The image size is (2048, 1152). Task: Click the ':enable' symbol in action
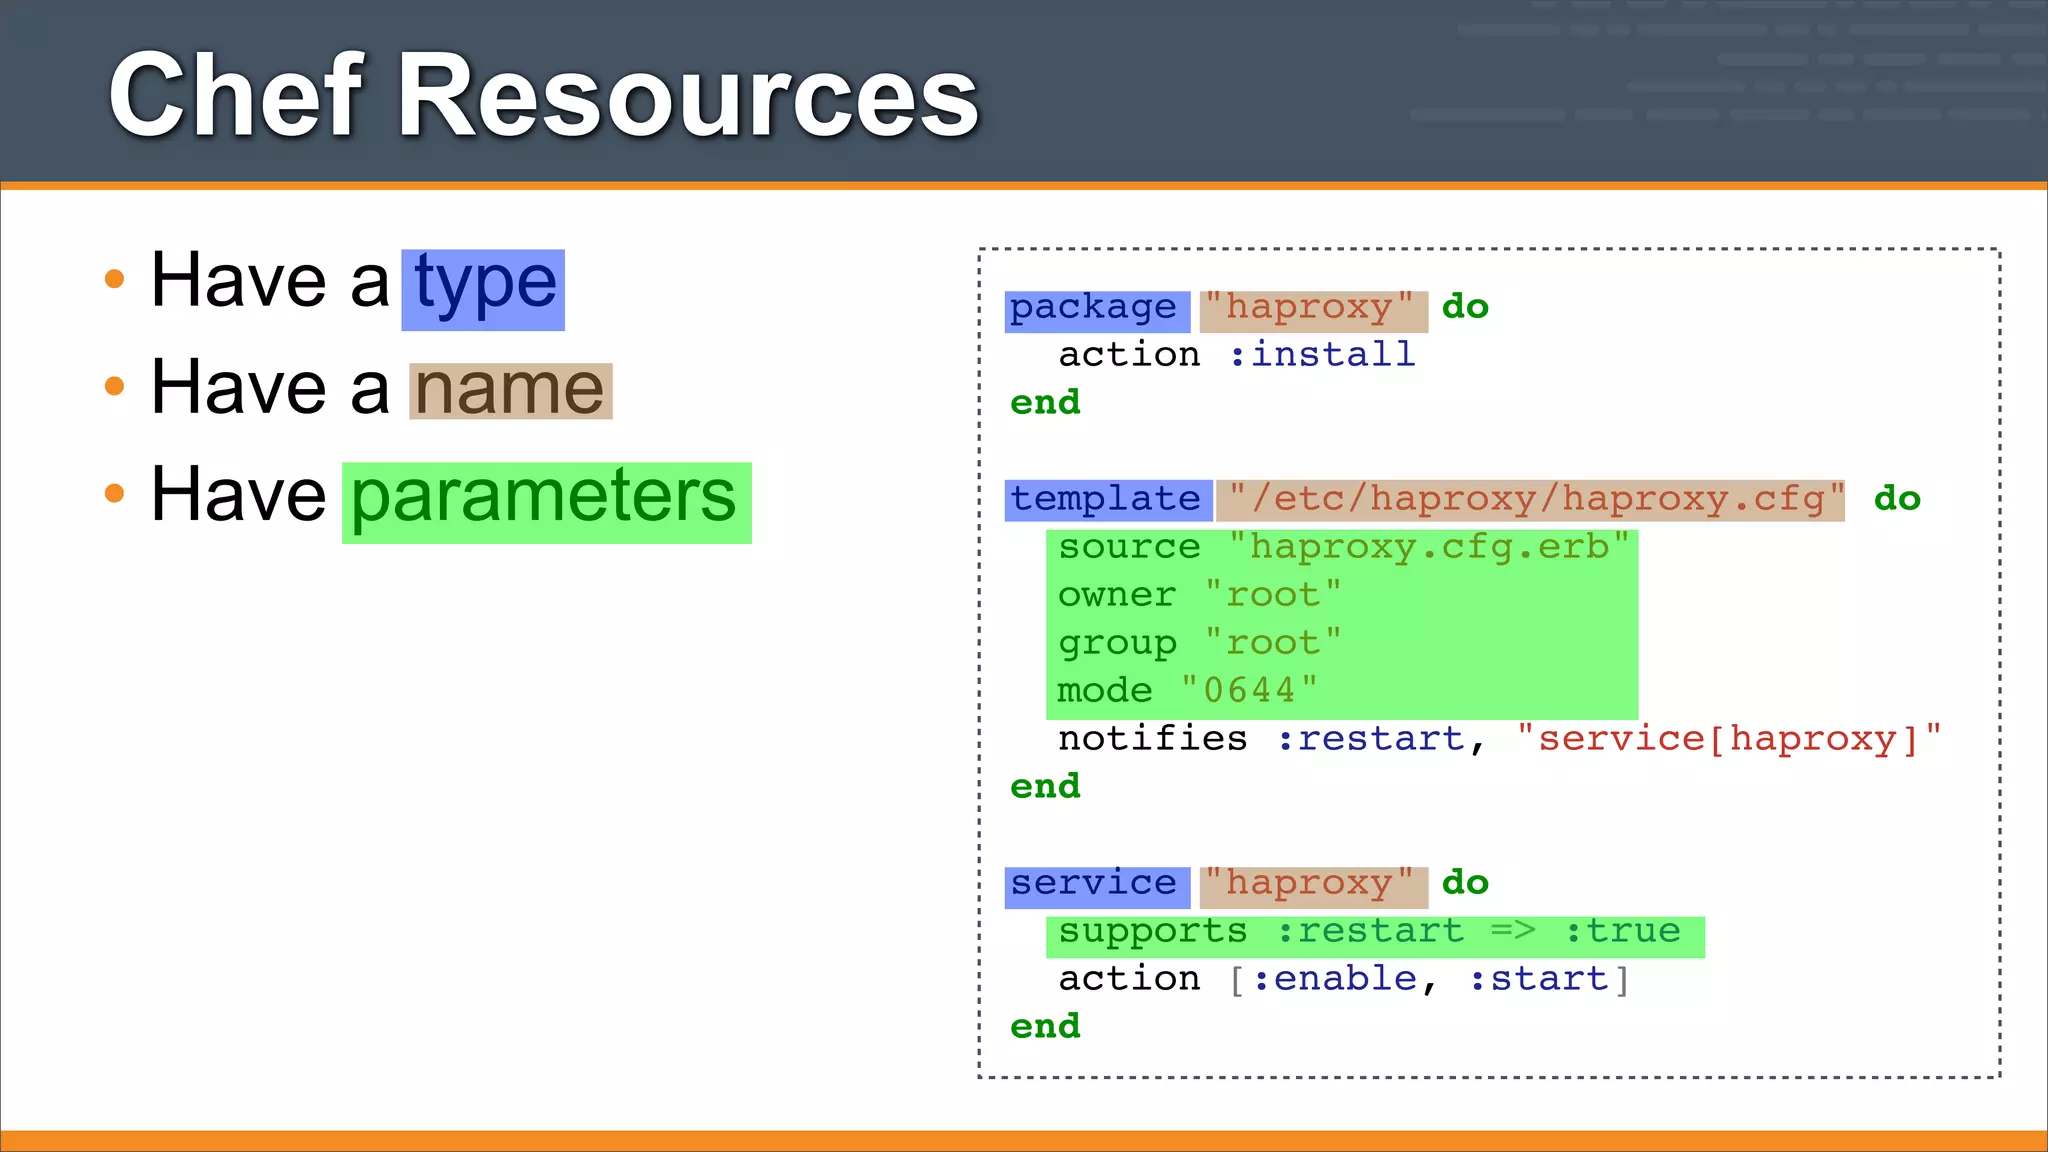pyautogui.click(x=1333, y=978)
